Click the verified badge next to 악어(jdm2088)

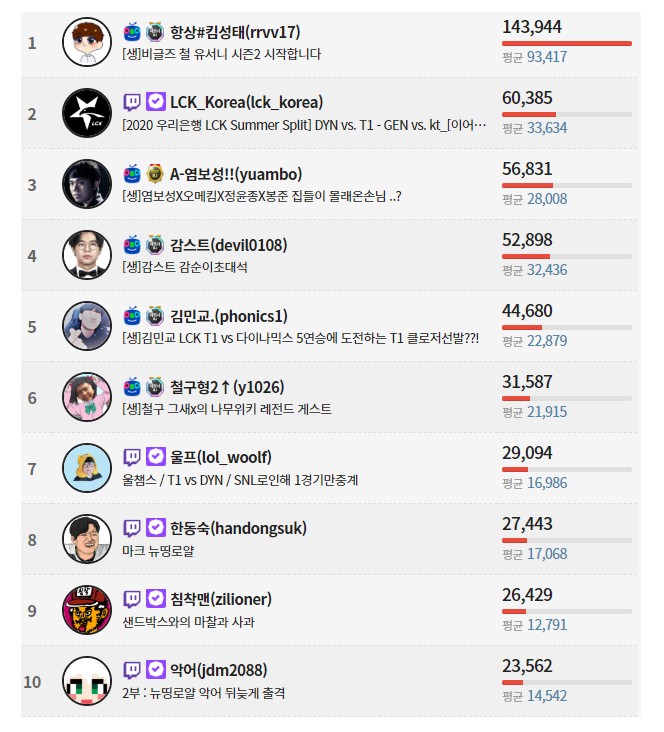[155, 670]
